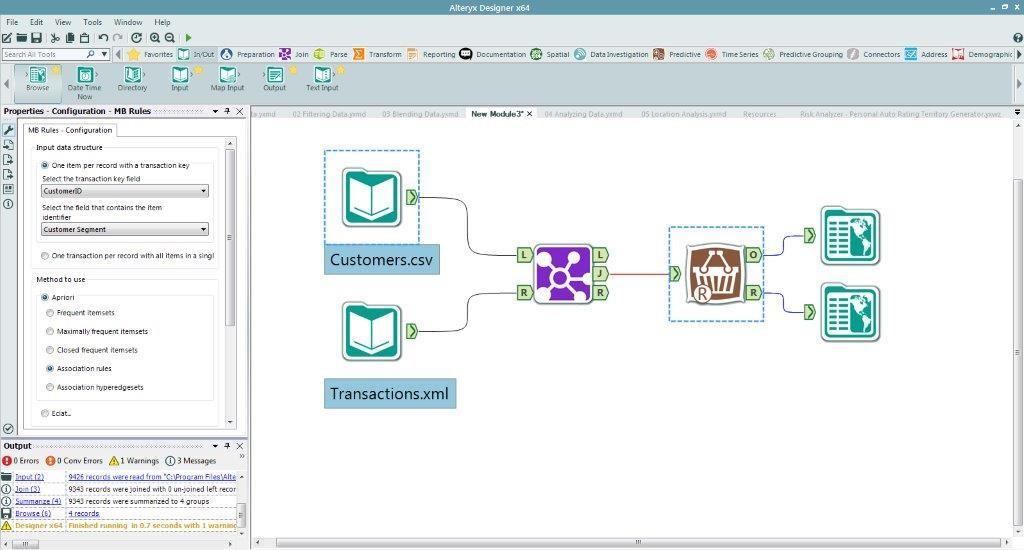The image size is (1024, 550).
Task: Filter Output by 1 Warnings
Action: click(x=134, y=461)
